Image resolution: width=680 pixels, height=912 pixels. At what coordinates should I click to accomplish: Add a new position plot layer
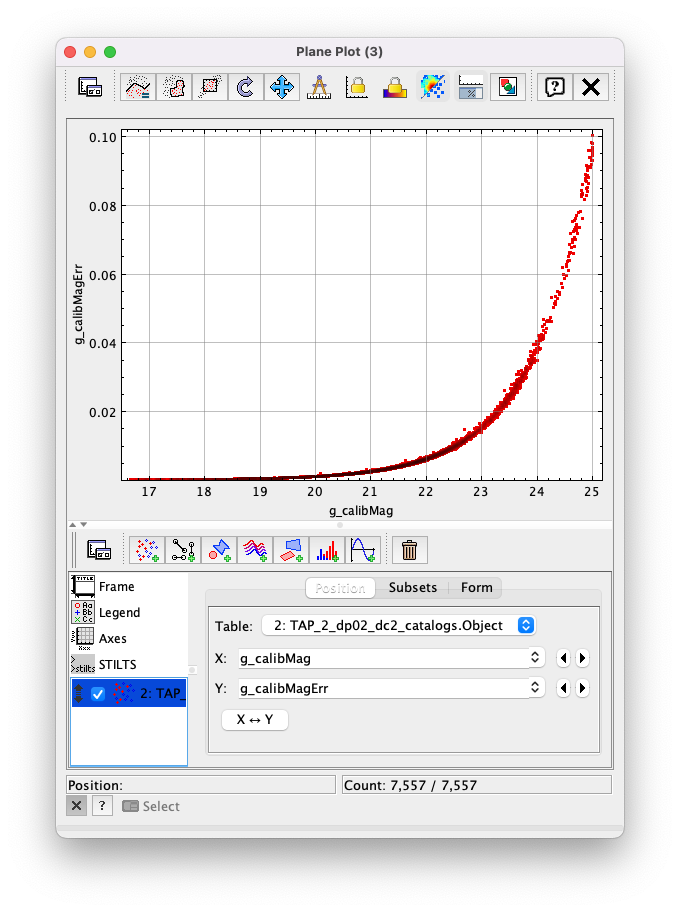pyautogui.click(x=147, y=550)
